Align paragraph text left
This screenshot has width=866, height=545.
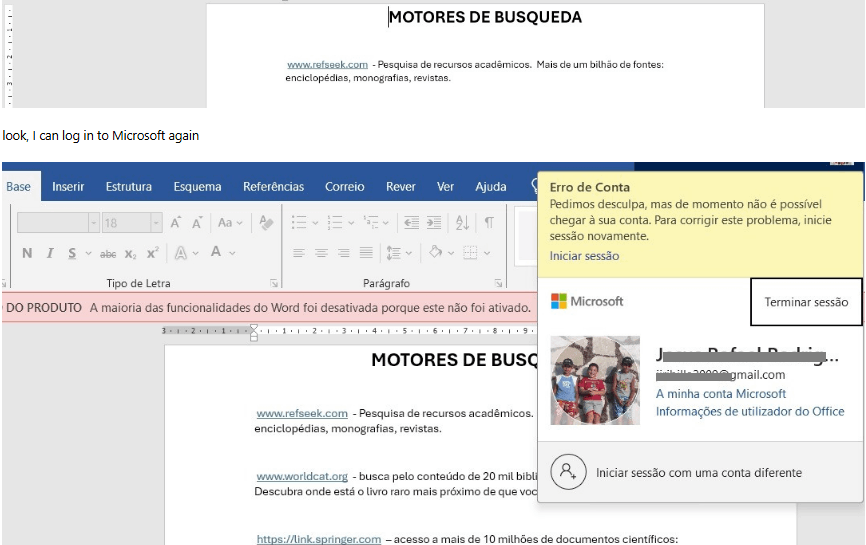click(x=299, y=253)
